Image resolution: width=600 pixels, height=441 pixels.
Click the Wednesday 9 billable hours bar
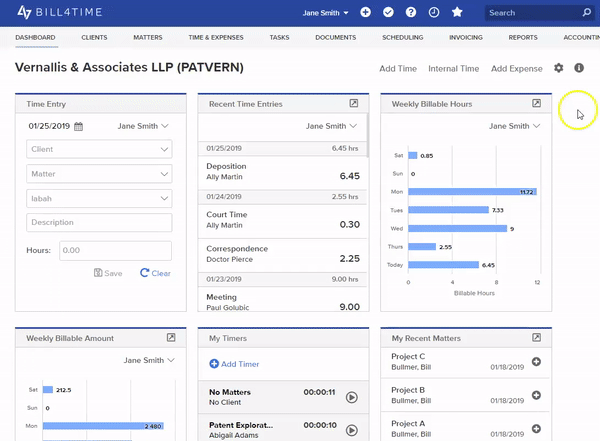457,229
